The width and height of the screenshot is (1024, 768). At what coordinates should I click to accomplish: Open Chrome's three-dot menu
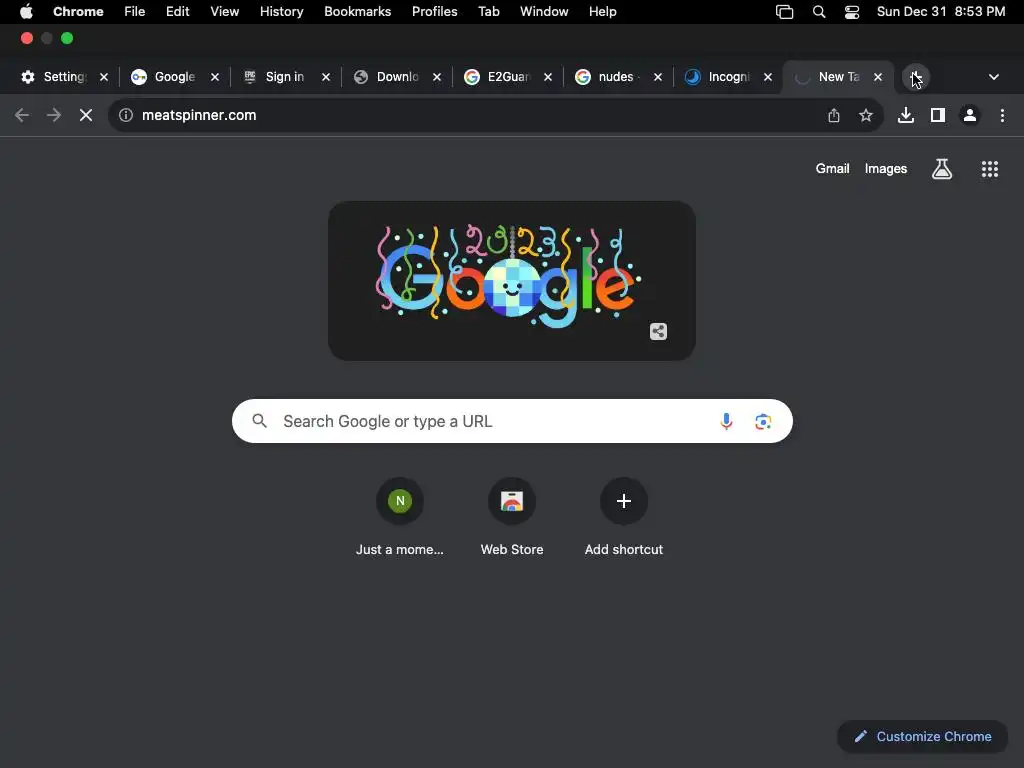pyautogui.click(x=1002, y=116)
